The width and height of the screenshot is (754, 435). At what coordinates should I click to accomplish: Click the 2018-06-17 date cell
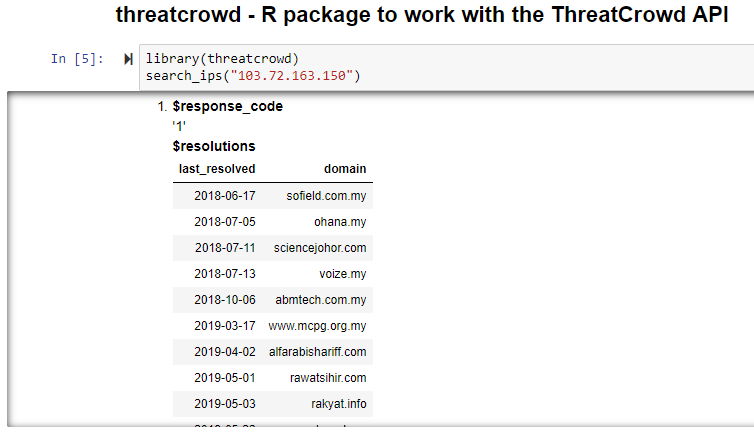[x=225, y=196]
